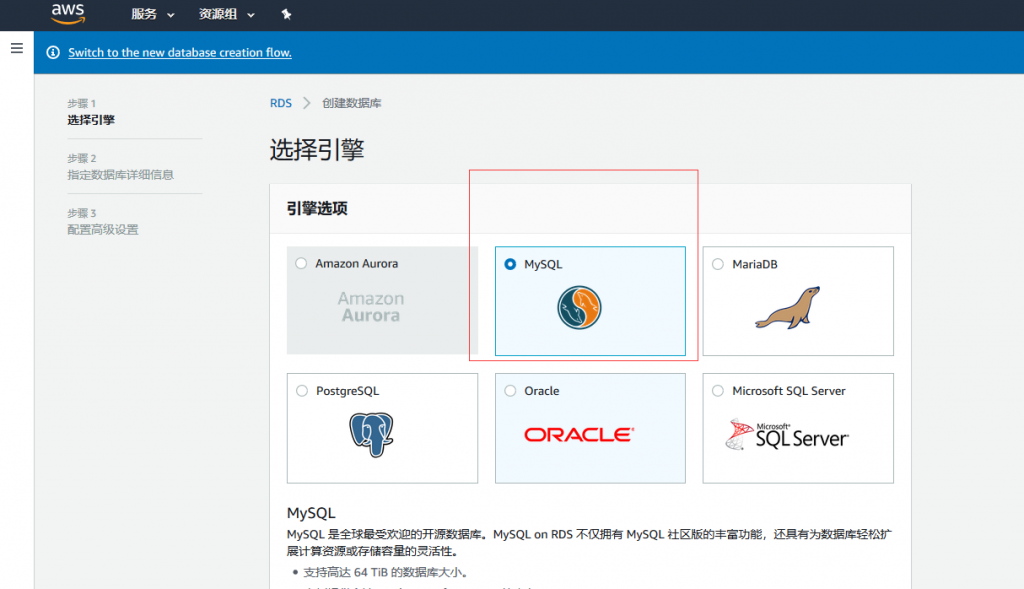Select step 1 选择引擎 in sidebar

[x=91, y=120]
